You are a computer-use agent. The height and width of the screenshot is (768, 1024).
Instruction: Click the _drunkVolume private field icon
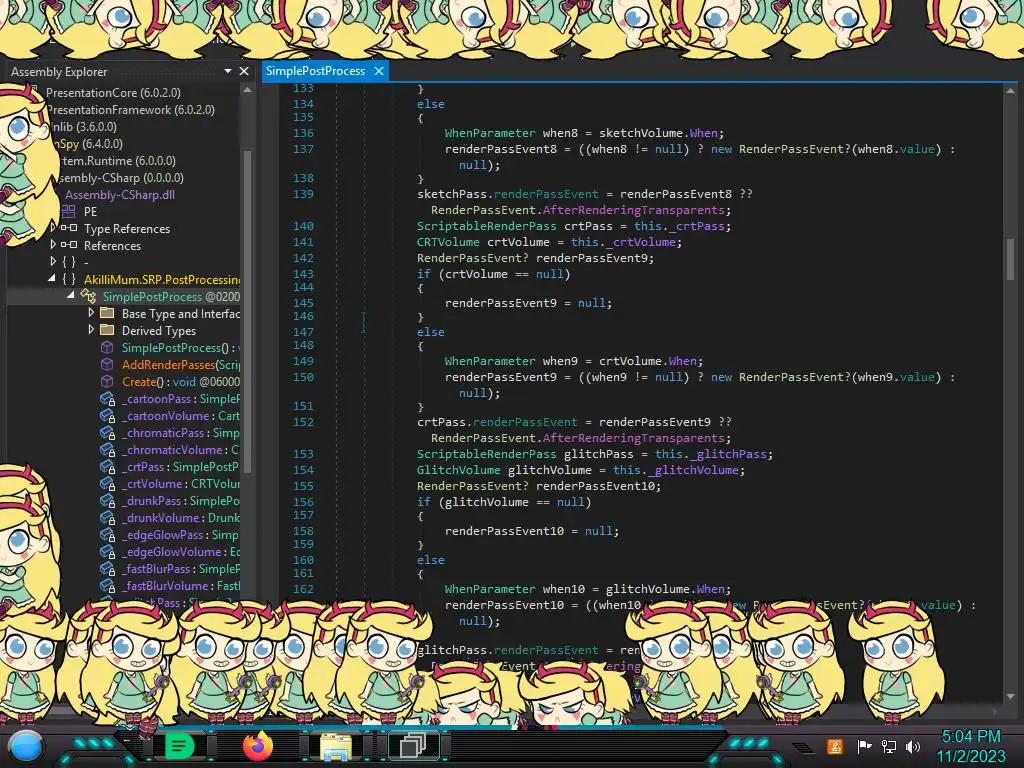107,517
